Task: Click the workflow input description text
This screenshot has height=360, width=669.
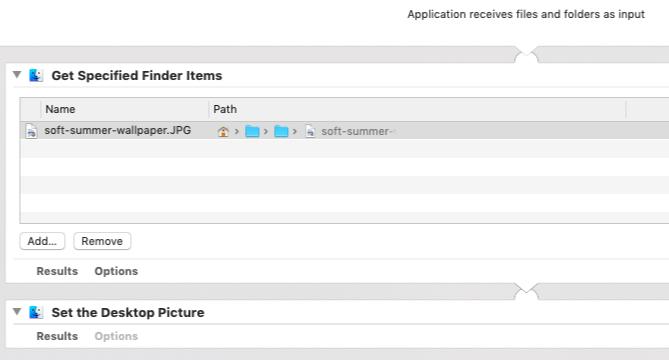Action: click(526, 14)
